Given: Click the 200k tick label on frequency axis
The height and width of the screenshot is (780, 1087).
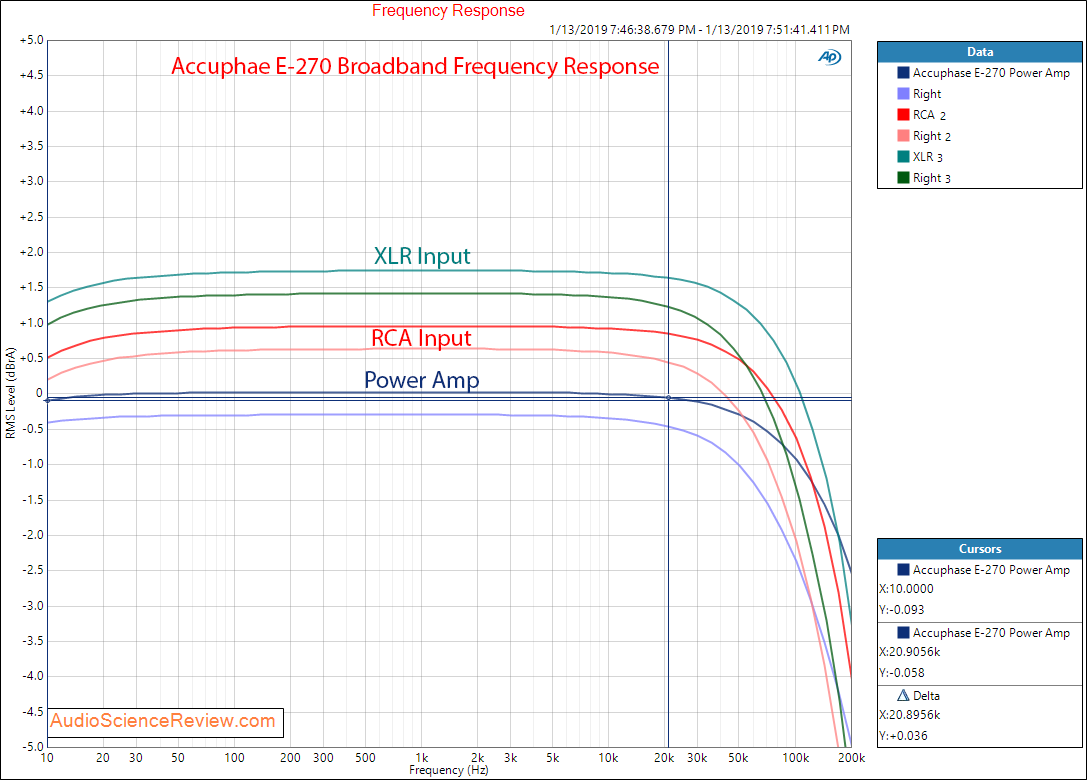Looking at the screenshot, I should point(851,758).
